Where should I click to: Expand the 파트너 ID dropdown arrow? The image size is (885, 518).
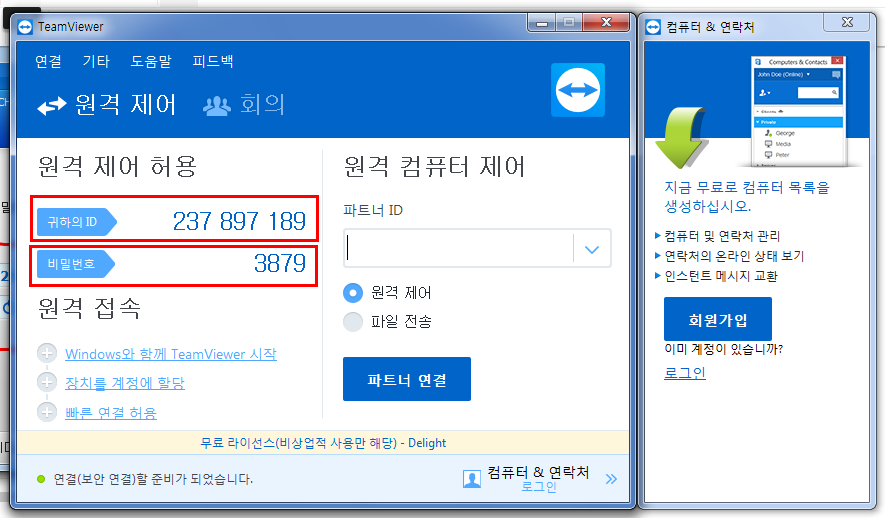point(591,250)
